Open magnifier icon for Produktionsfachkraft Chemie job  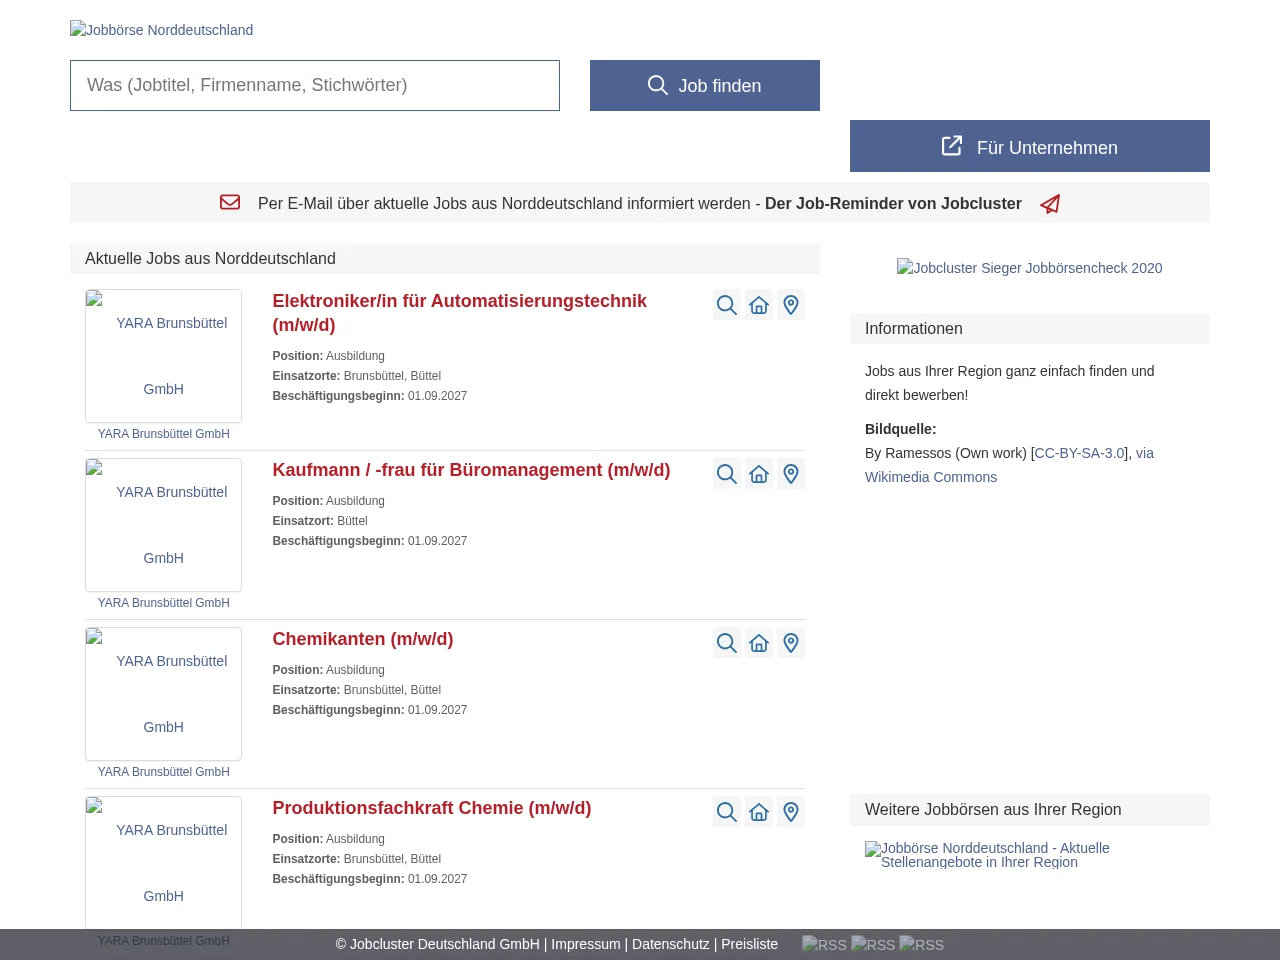(x=727, y=812)
